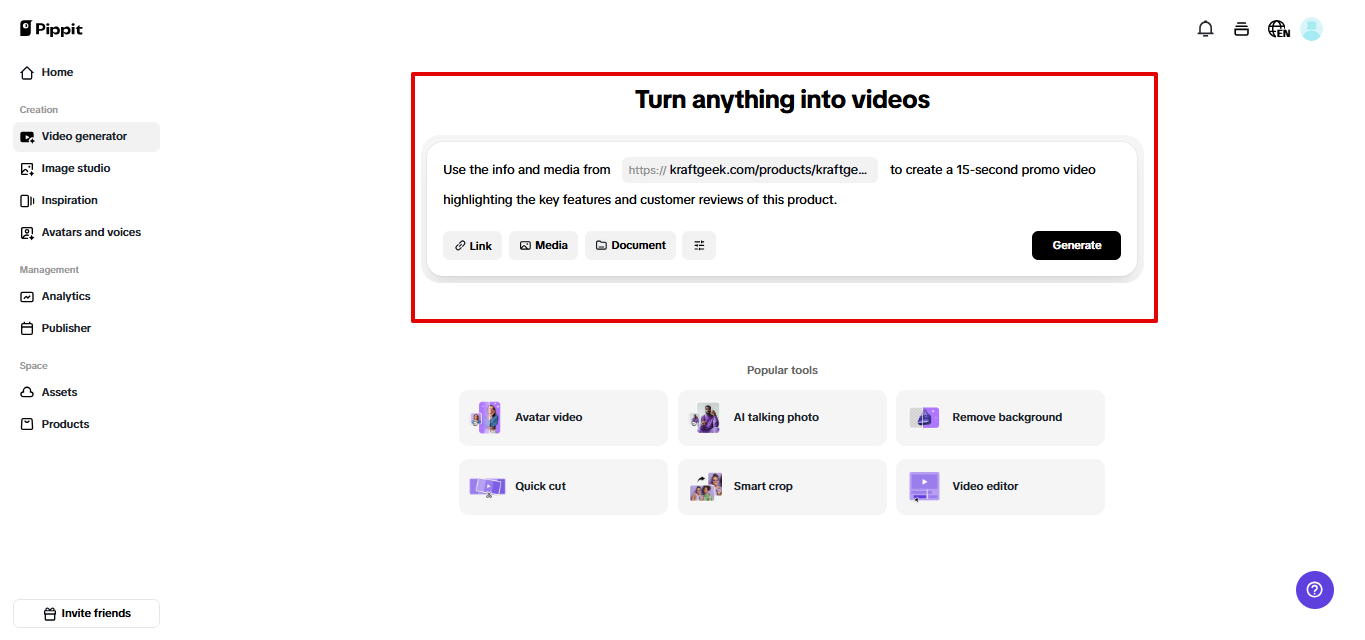Open advanced settings with the sliders icon
1365x640 pixels.
pos(698,245)
